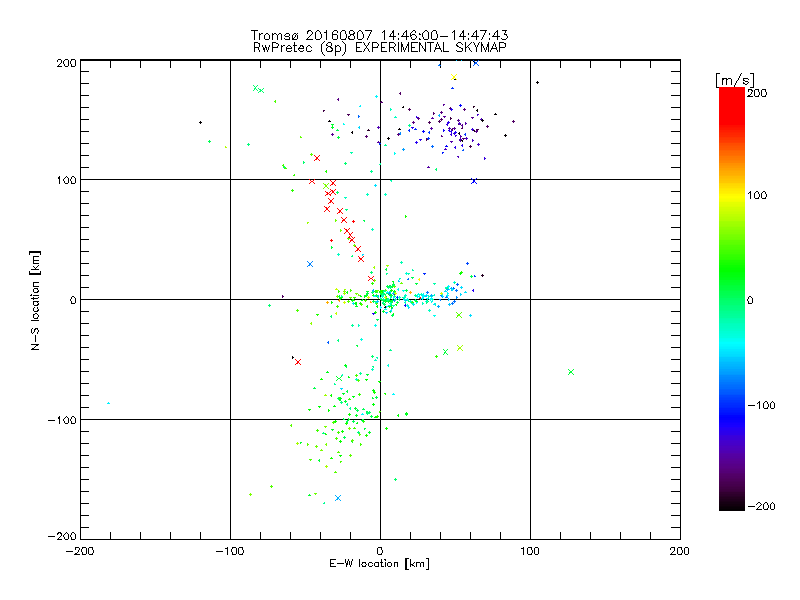The width and height of the screenshot is (800, 600).
Task: Click the E-W axis tick label "0"
Action: [380, 551]
